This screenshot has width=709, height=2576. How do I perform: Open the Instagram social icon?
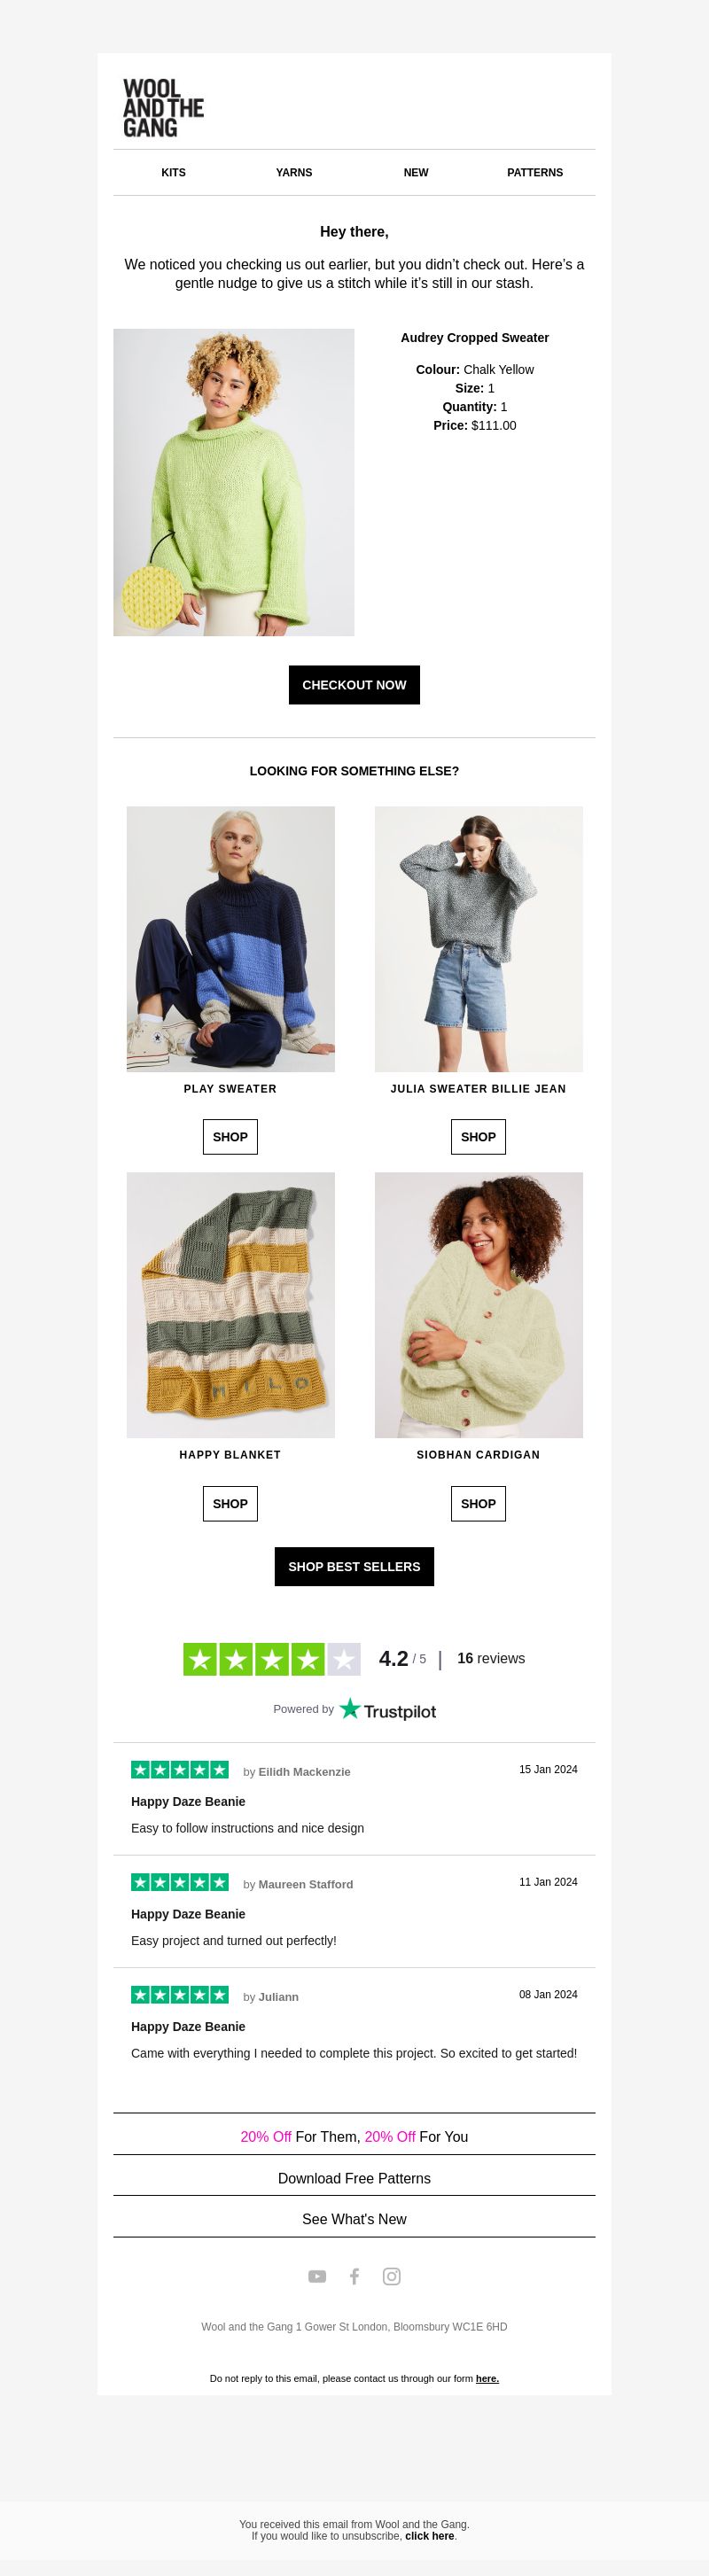[392, 2276]
